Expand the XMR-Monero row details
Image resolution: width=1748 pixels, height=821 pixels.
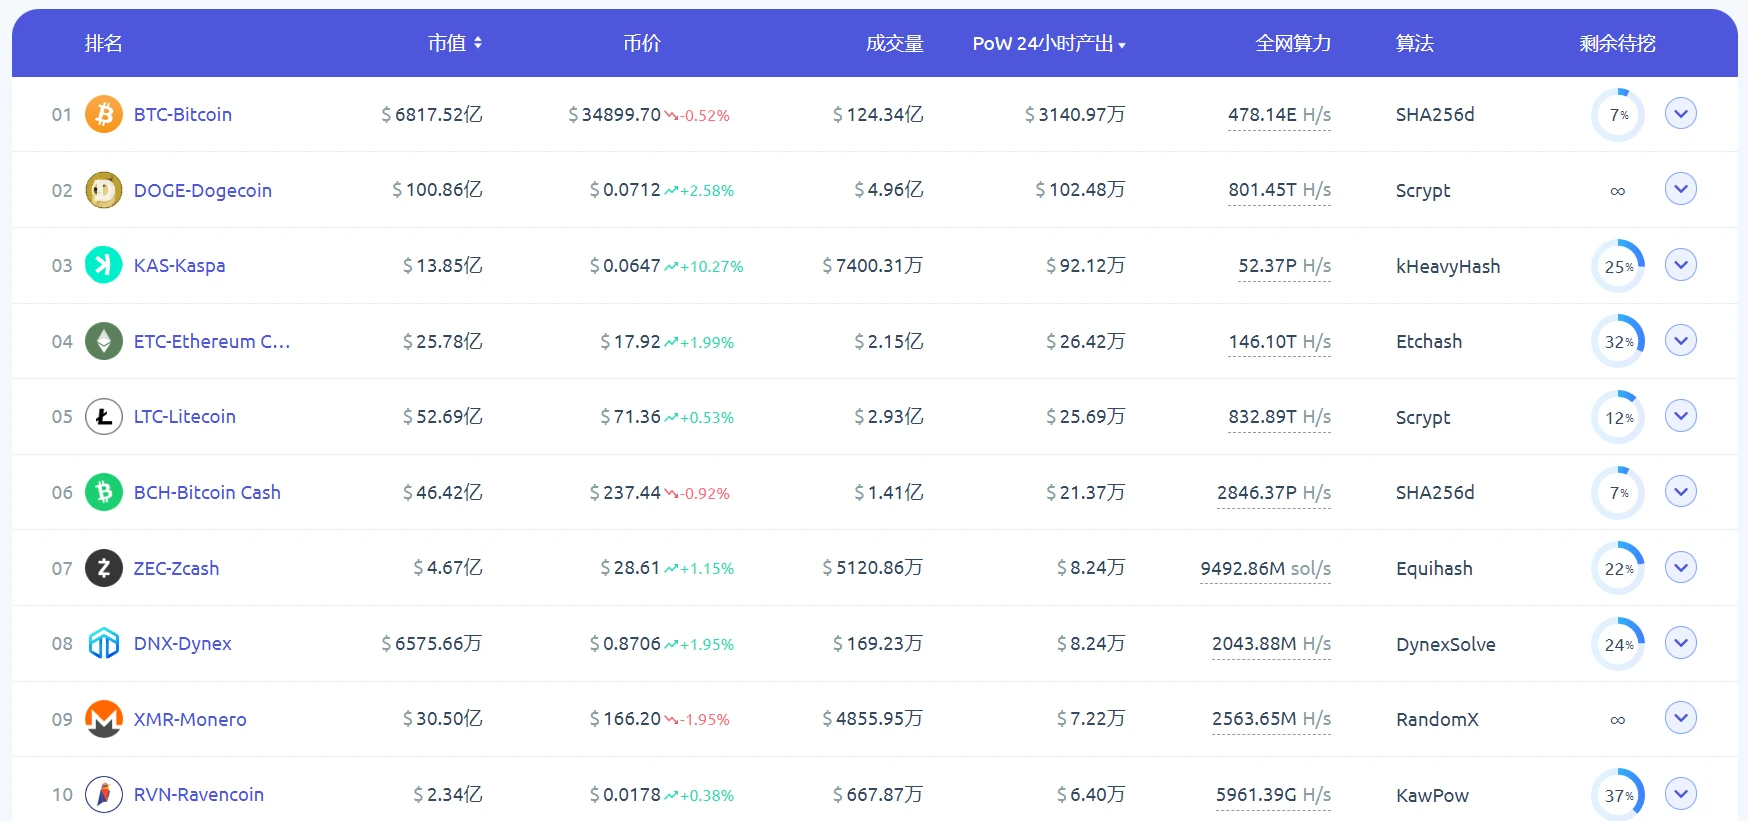click(x=1681, y=717)
